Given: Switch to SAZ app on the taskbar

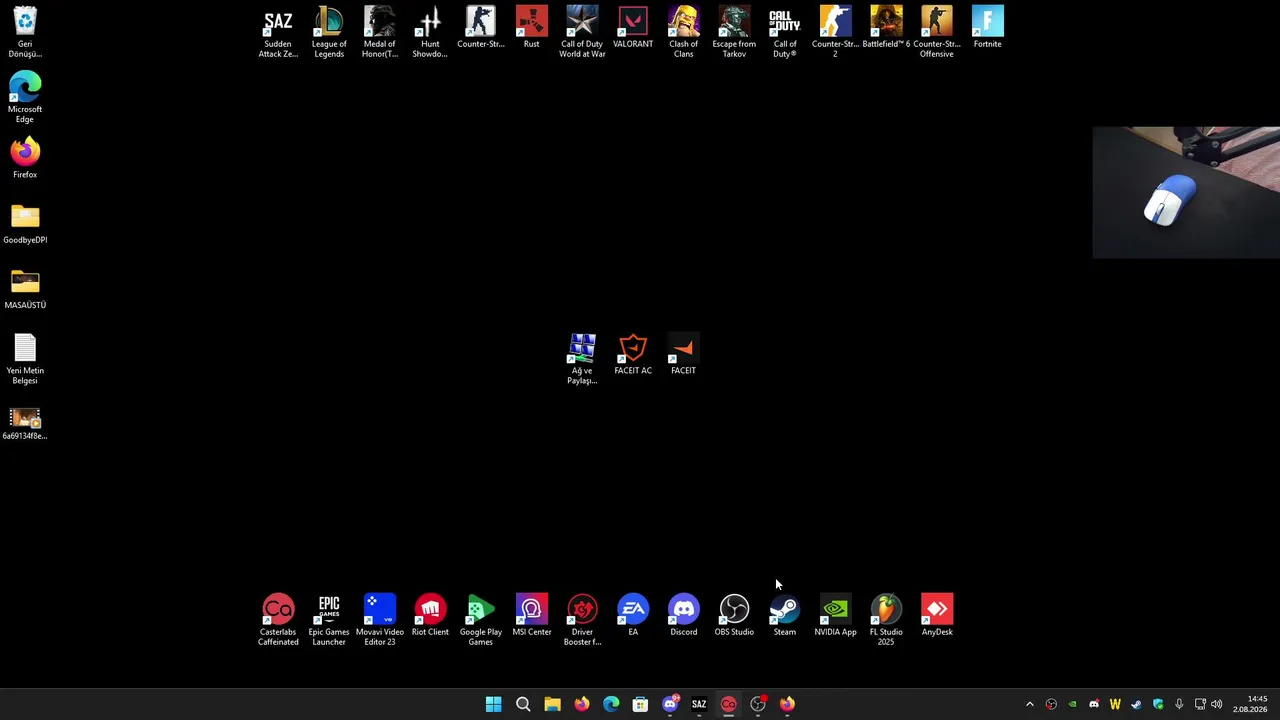Looking at the screenshot, I should [x=699, y=704].
